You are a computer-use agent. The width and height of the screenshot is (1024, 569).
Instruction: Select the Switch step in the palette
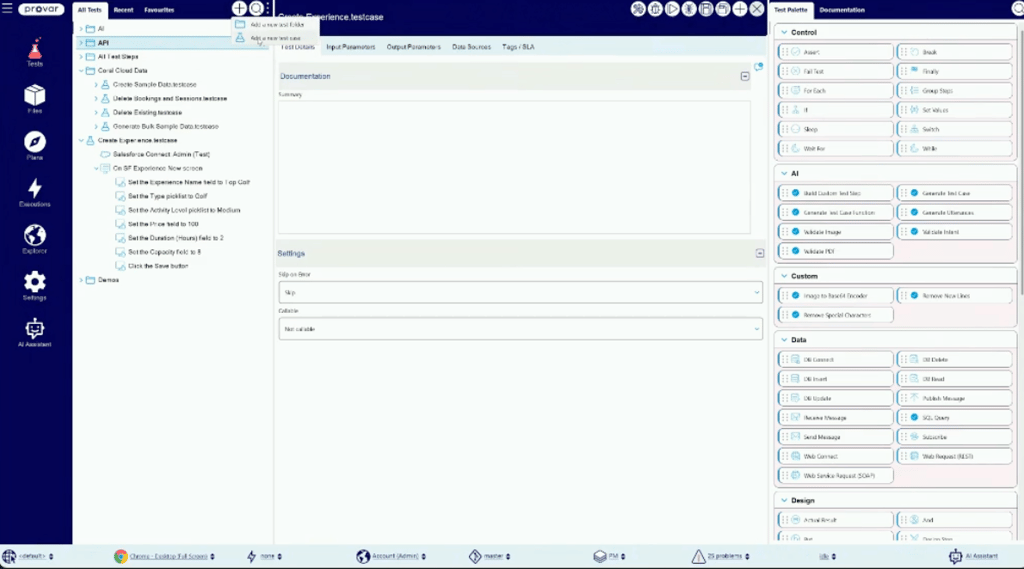click(954, 129)
